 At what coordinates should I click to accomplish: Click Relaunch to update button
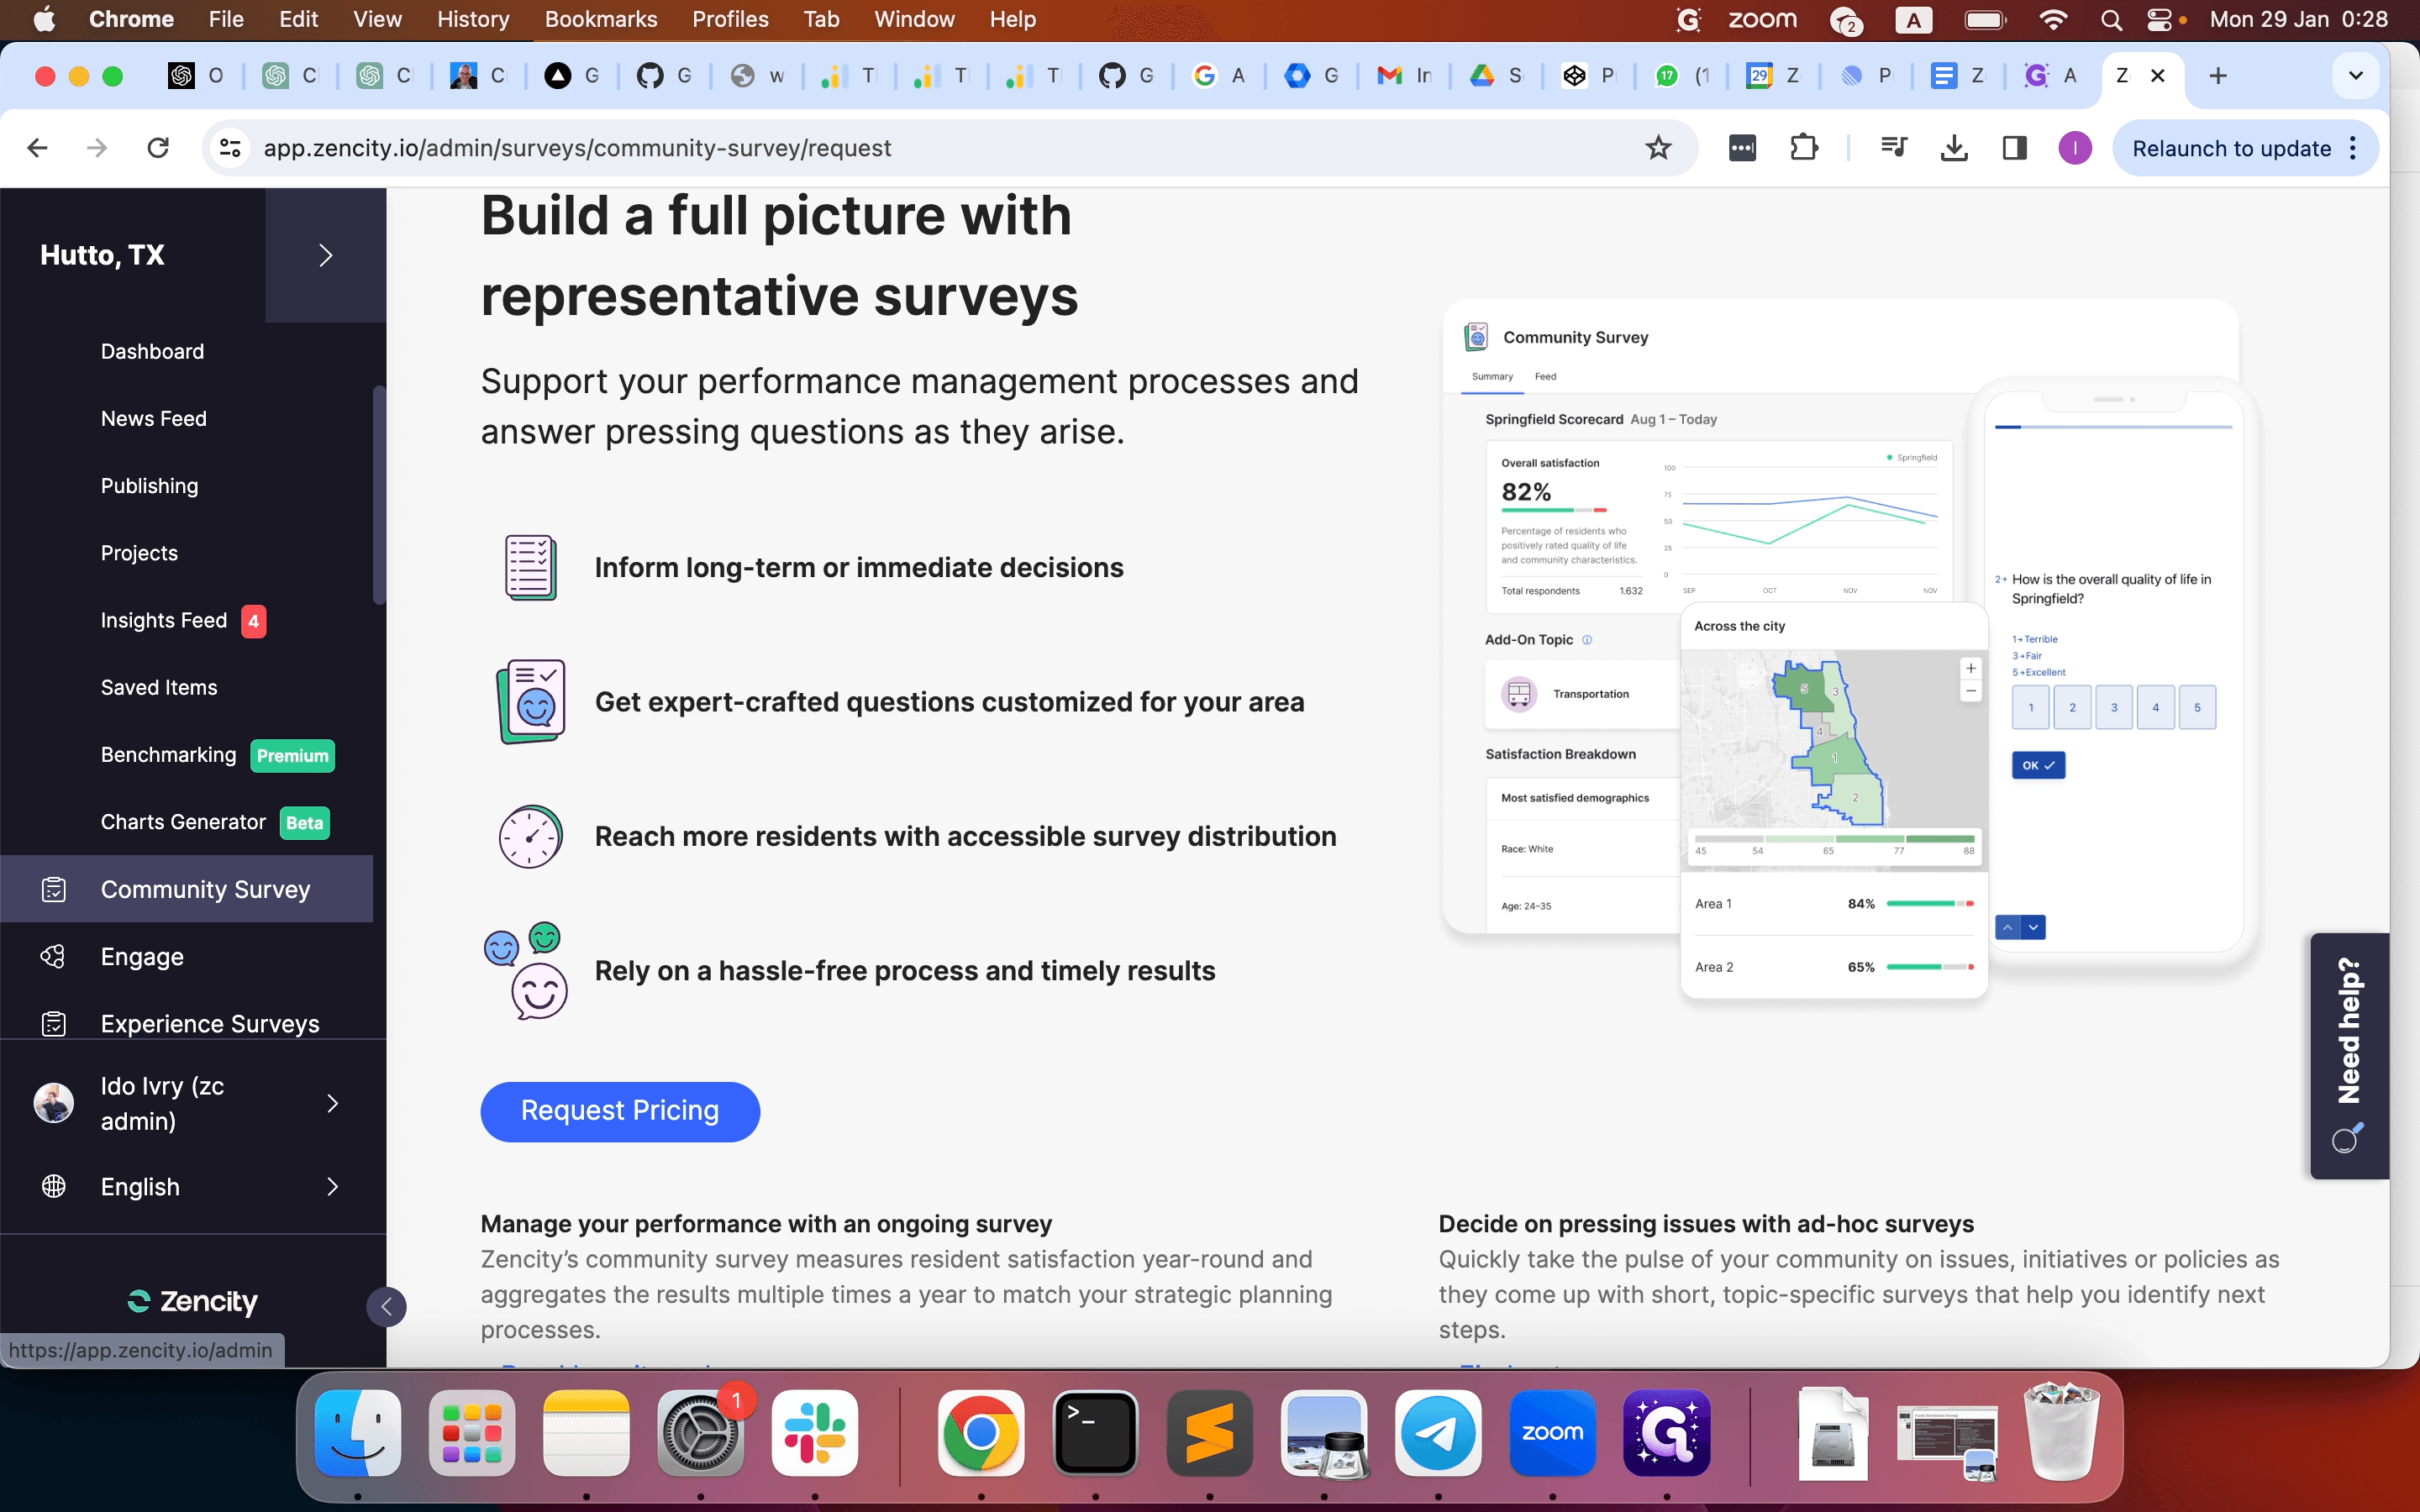[x=2231, y=148]
